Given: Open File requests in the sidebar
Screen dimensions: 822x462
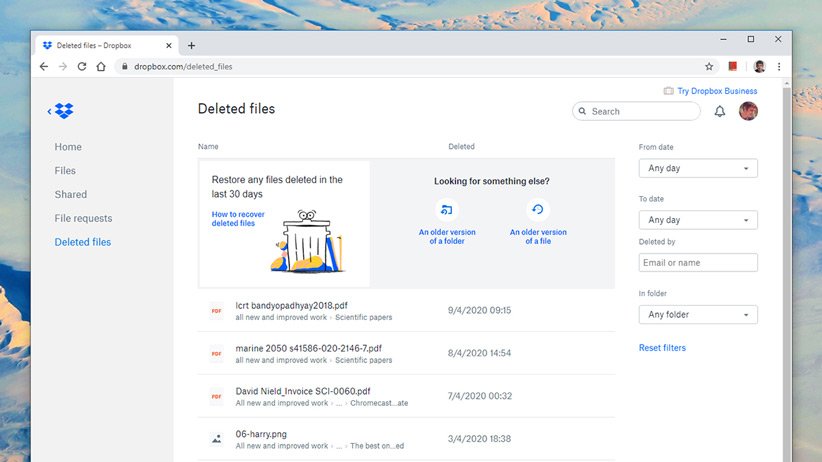Looking at the screenshot, I should [x=83, y=218].
